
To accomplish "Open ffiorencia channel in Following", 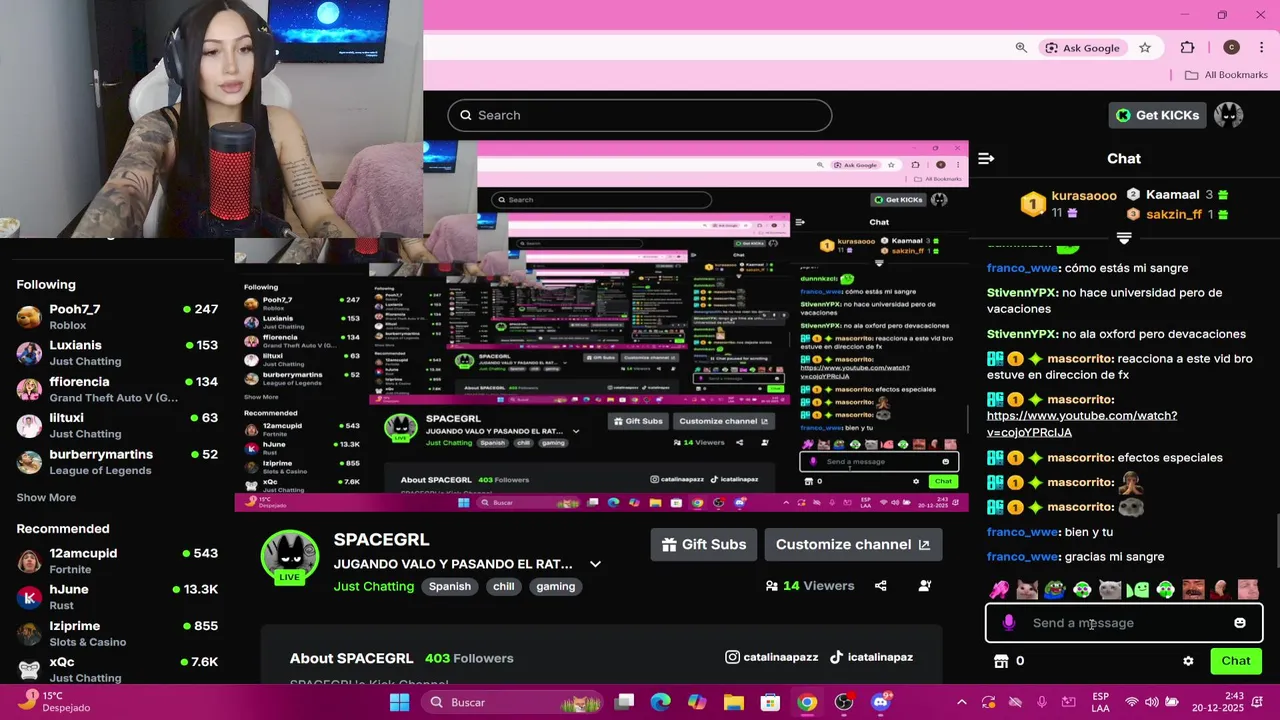I will click(x=117, y=389).
